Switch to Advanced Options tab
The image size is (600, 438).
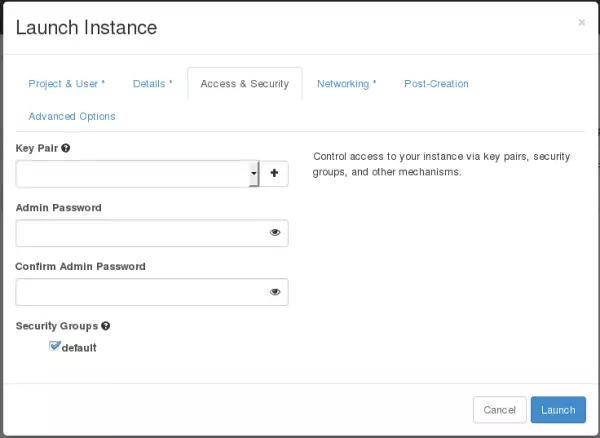point(72,116)
